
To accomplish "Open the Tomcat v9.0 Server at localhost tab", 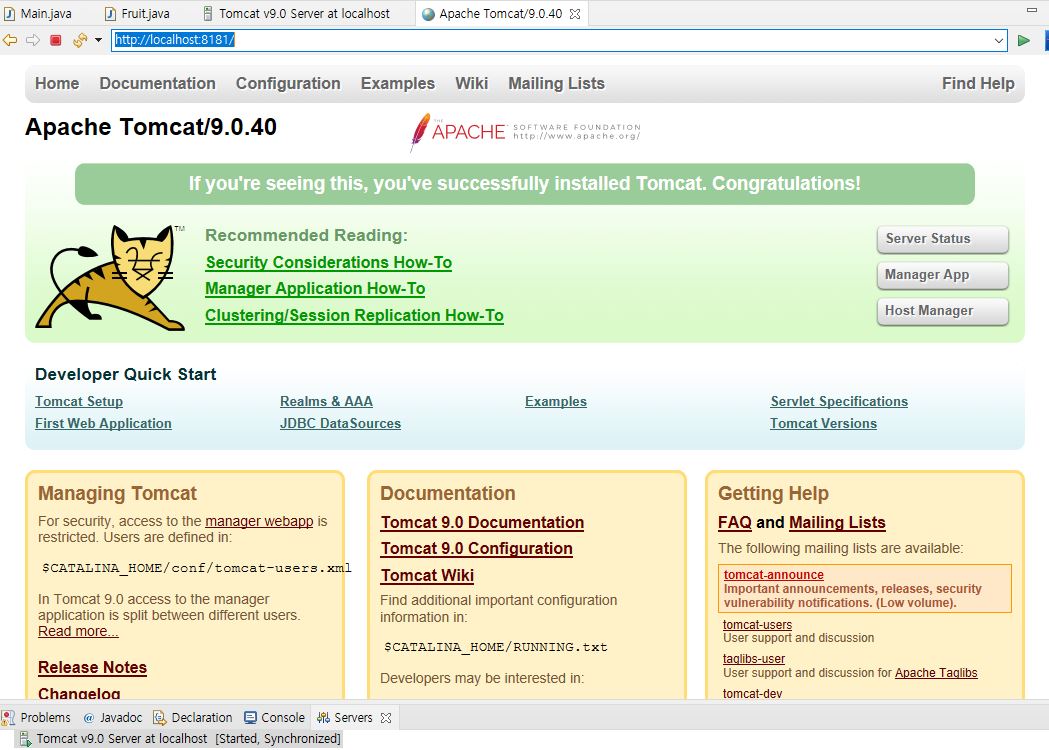I will click(296, 13).
